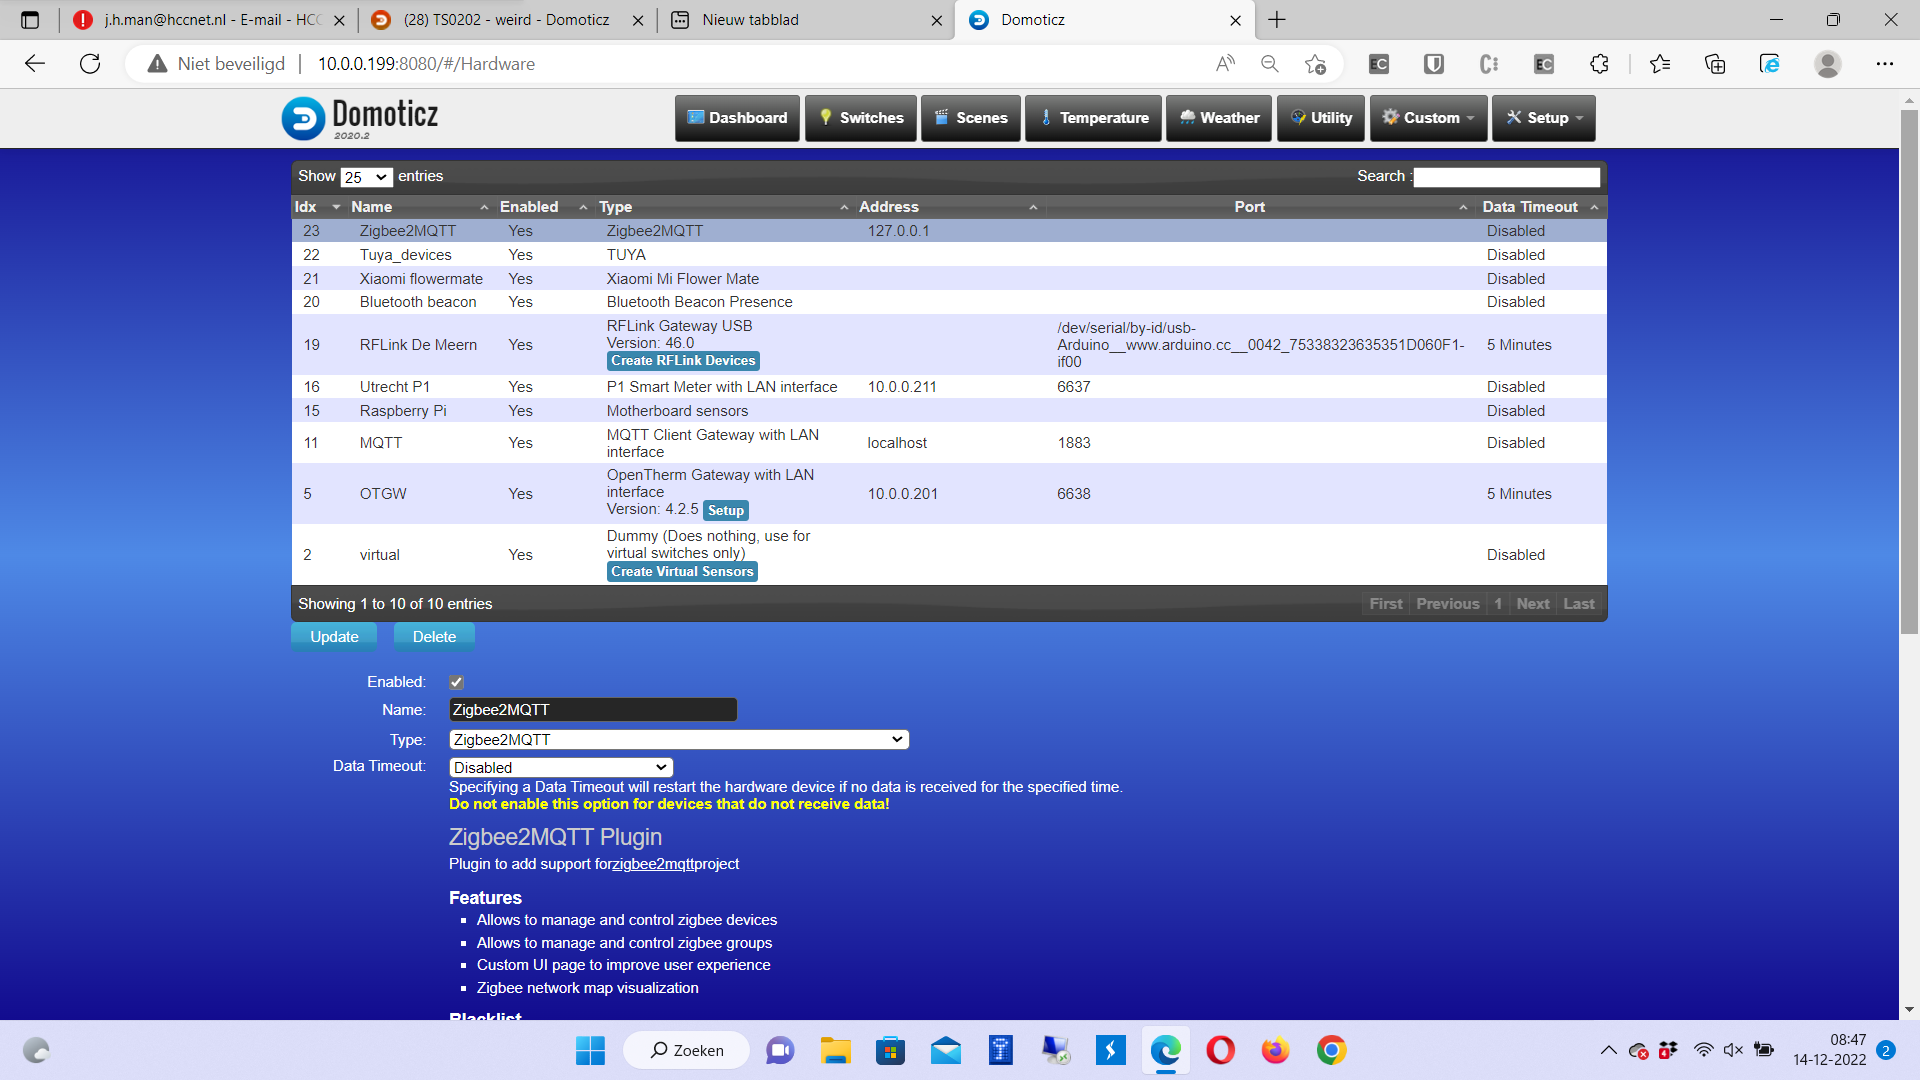
Task: Click the browser profile avatar icon
Action: tap(1828, 64)
